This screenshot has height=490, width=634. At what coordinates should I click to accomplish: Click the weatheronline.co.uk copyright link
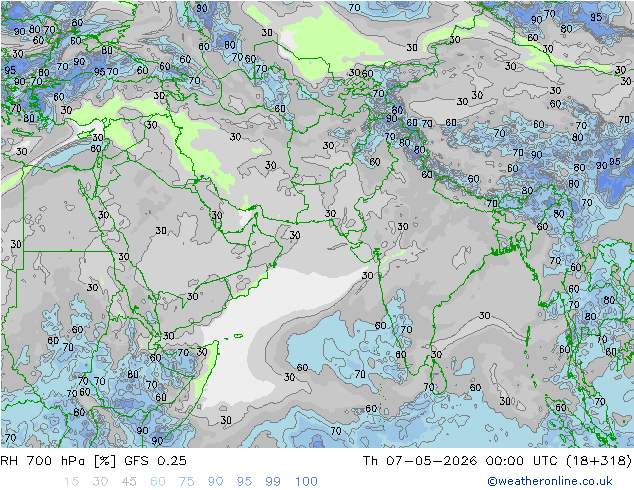point(550,481)
